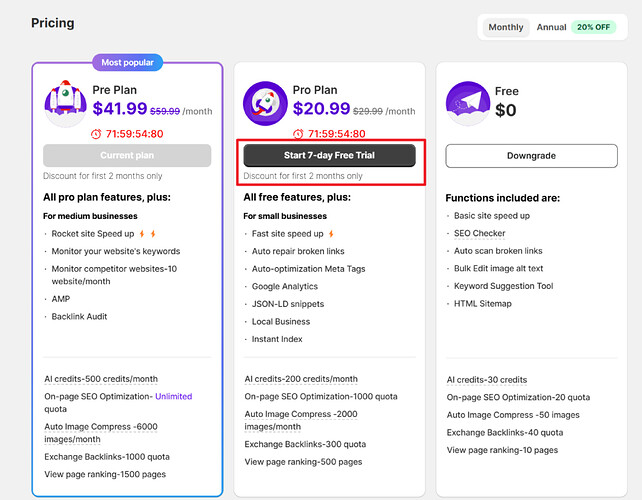
Task: Click the Unlimited quota link
Action: click(173, 396)
